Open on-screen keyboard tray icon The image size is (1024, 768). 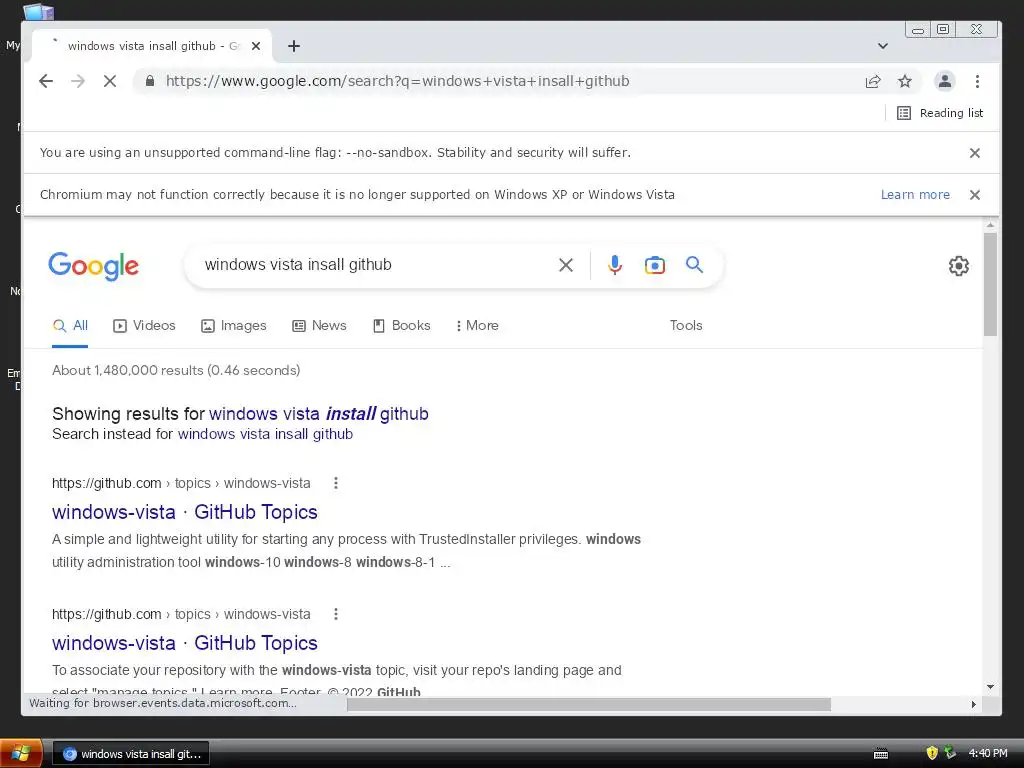coord(880,754)
